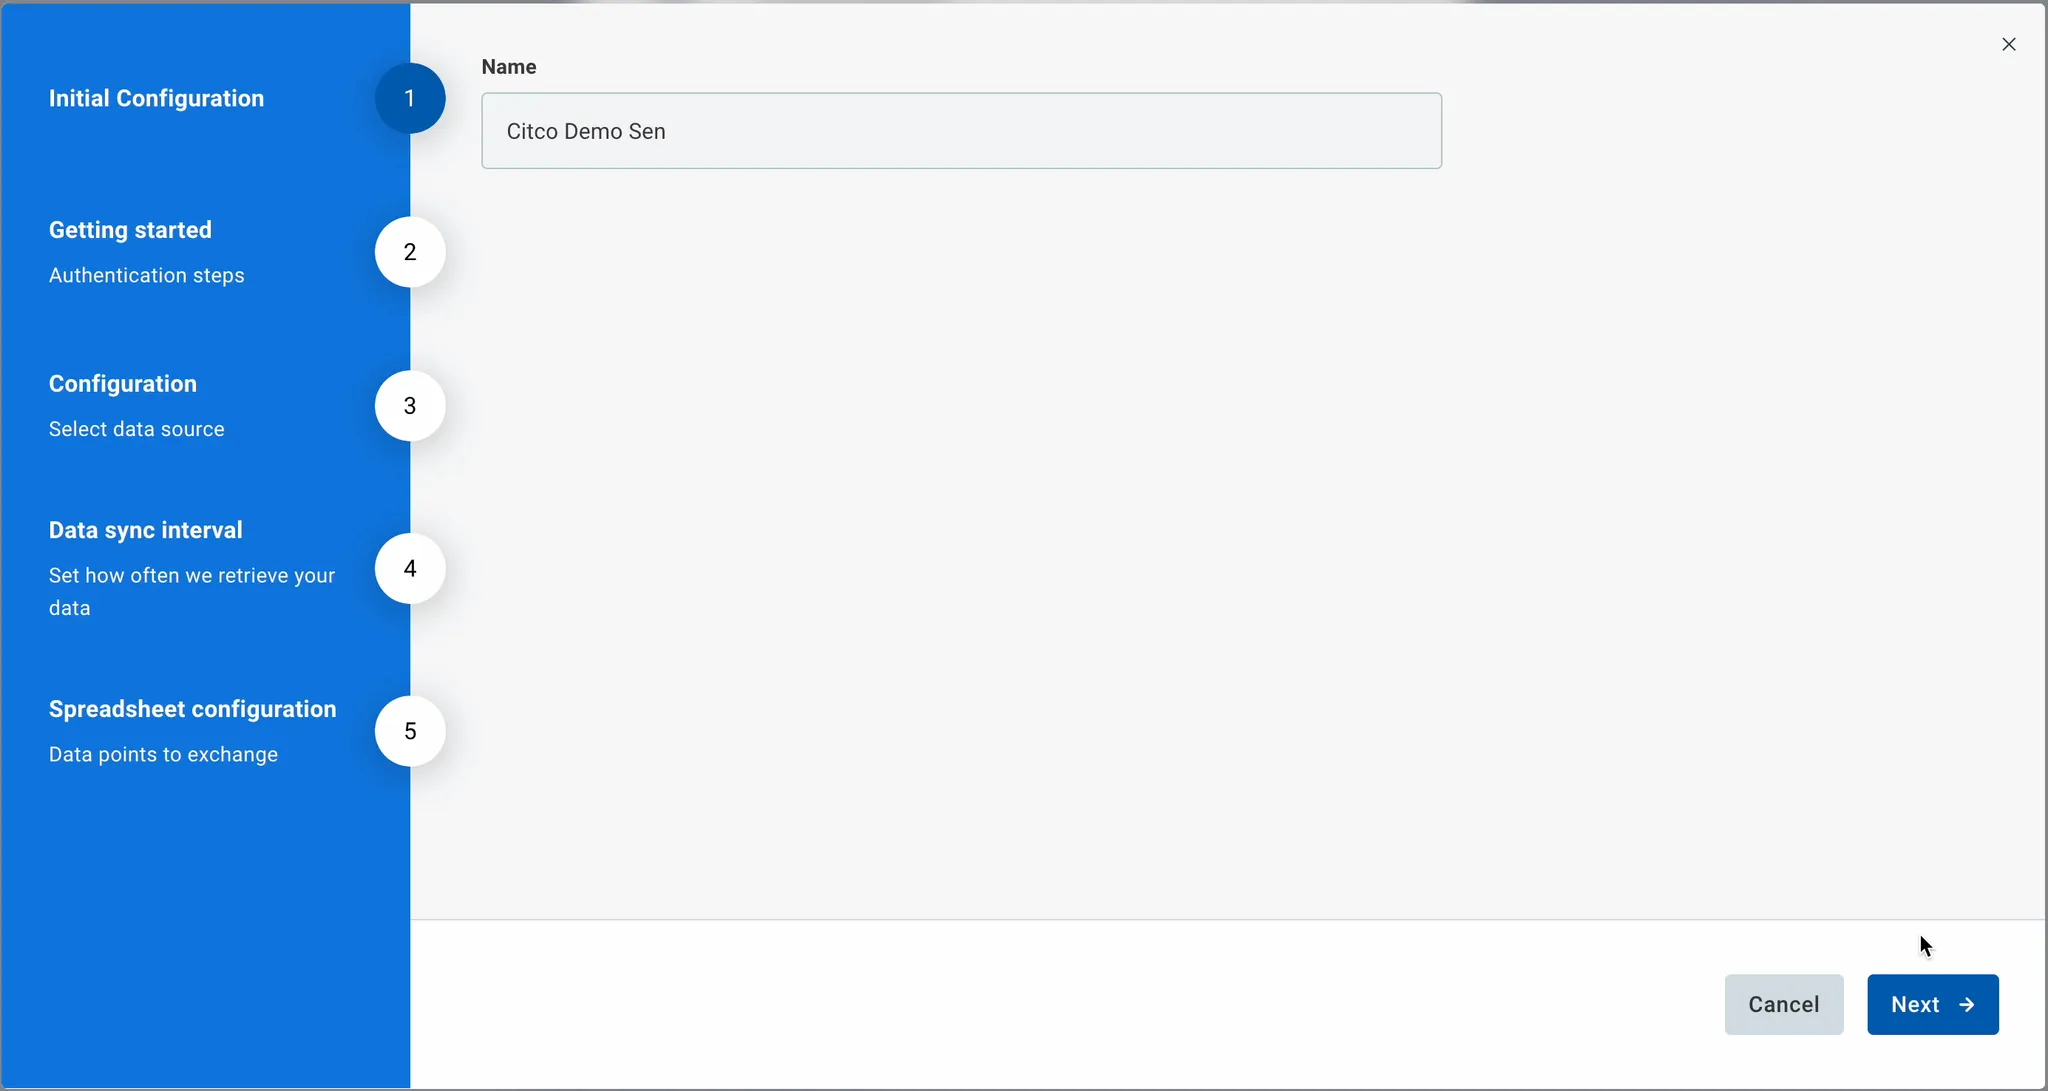Open Spreadsheet configuration step label
Image resolution: width=2048 pixels, height=1091 pixels.
point(193,709)
